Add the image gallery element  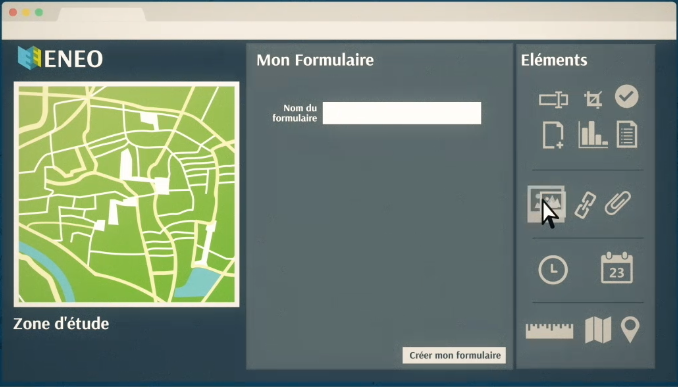(x=546, y=204)
